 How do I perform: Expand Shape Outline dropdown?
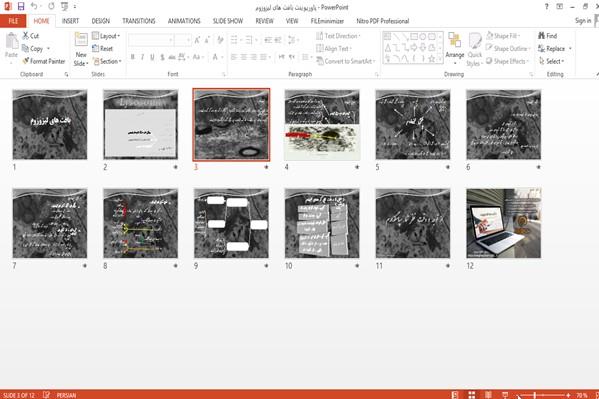(x=507, y=49)
